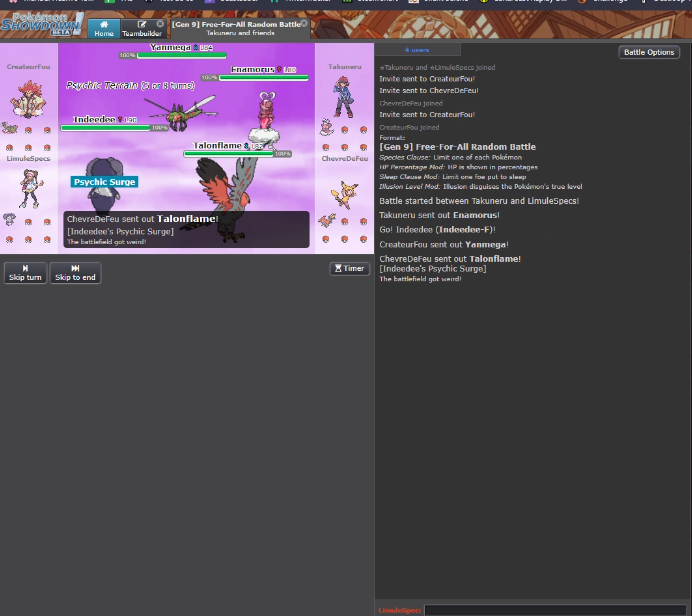
Task: Click 'Go! Indeedee (Indeedee-F)!' chat line
Action: point(437,230)
